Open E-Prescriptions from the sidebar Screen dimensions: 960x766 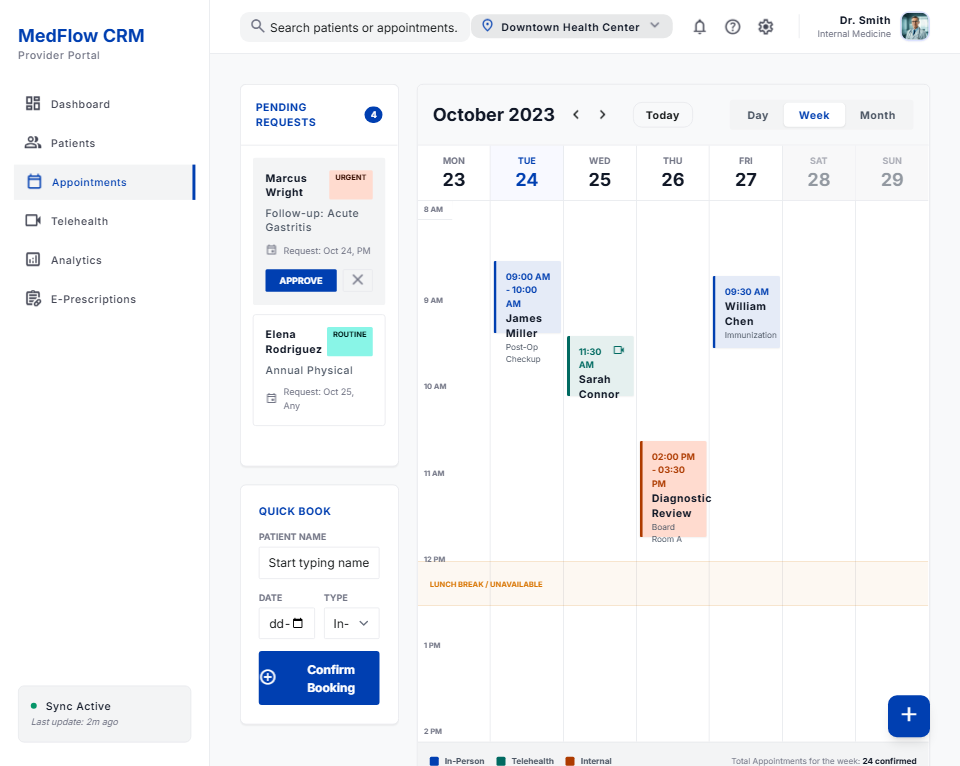104,299
